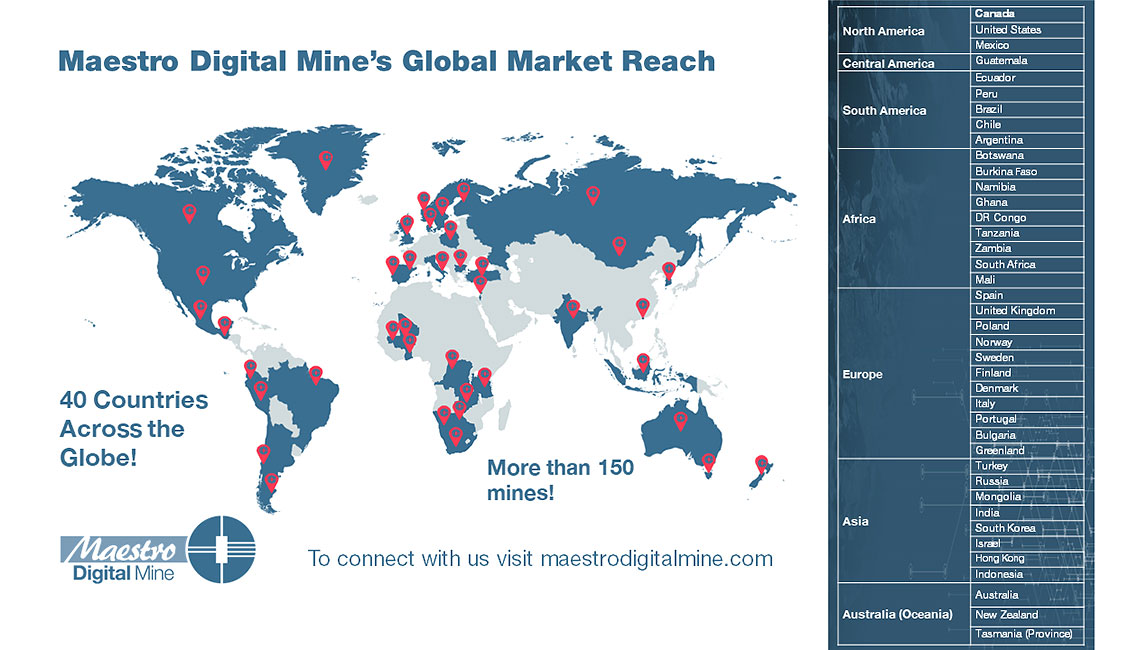Image resolution: width=1148 pixels, height=650 pixels.
Task: Click the Denmark table cell
Action: (x=1027, y=389)
